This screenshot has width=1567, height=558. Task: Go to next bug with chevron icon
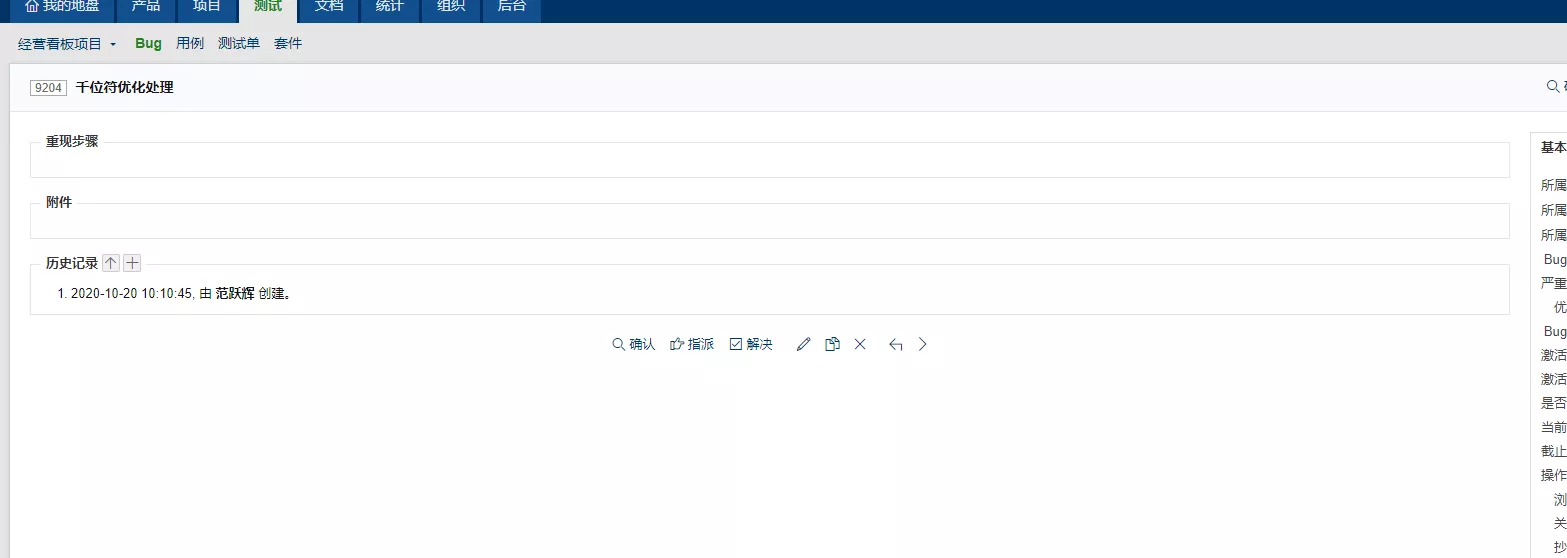923,344
